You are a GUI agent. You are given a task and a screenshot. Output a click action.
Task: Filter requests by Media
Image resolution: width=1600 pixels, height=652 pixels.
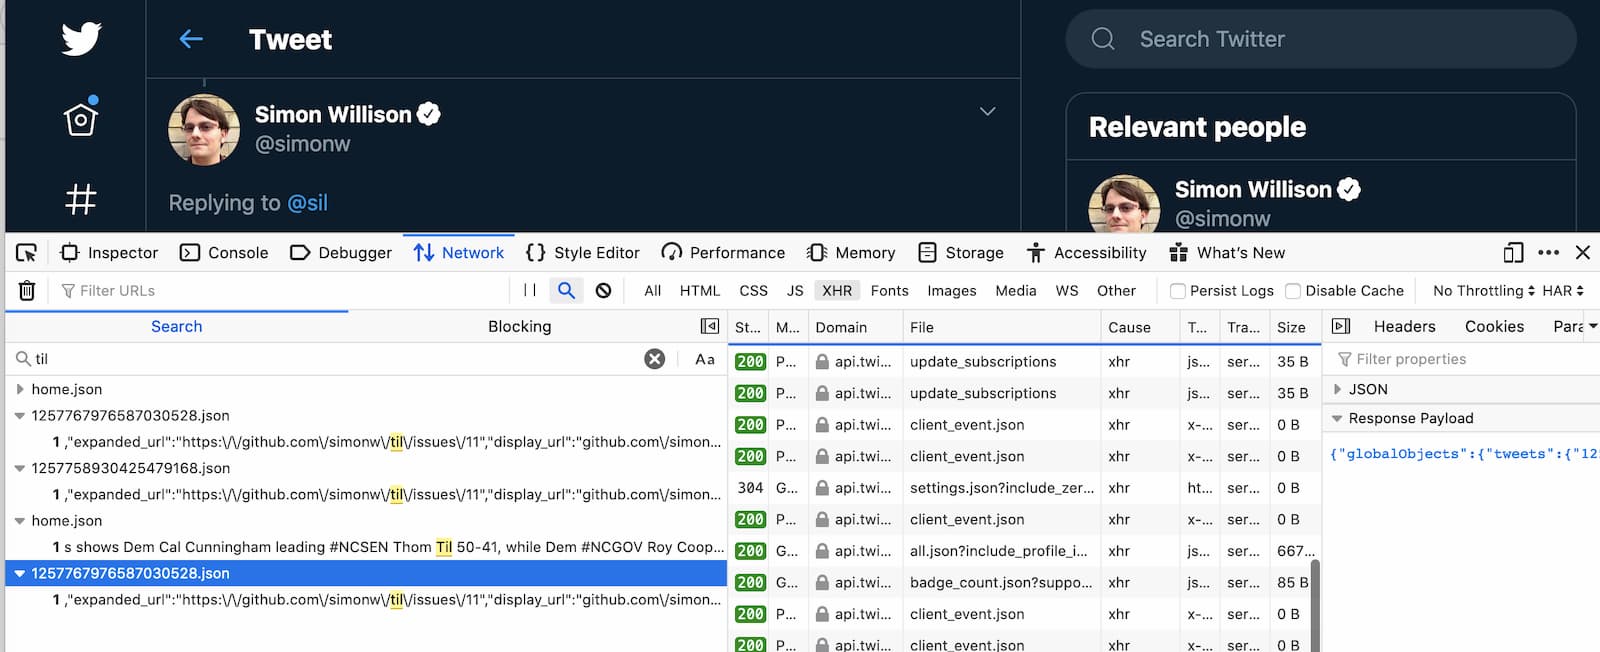1016,291
